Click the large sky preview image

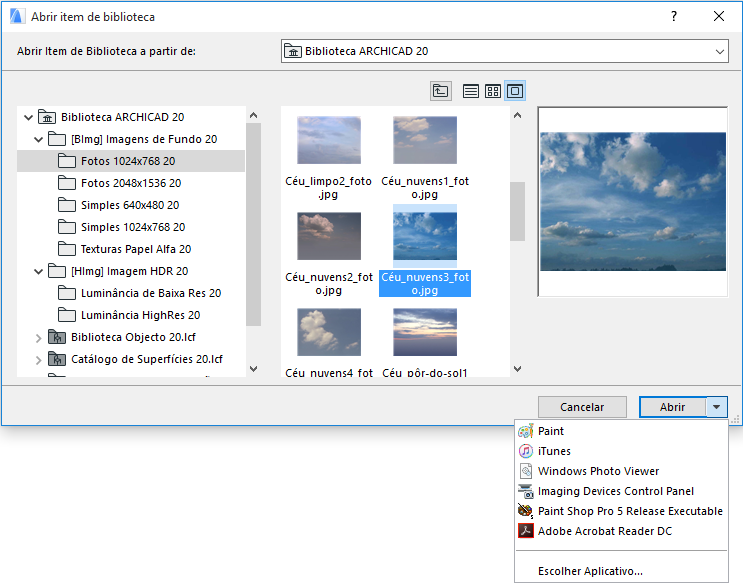[x=633, y=201]
